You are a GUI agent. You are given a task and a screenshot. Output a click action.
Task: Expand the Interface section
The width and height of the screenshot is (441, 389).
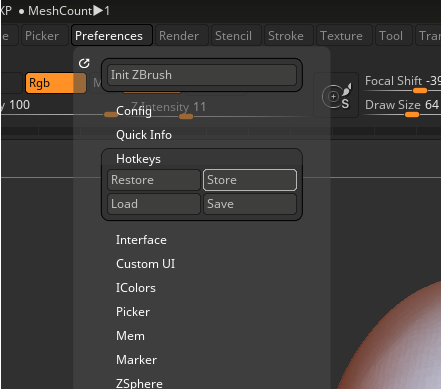[141, 240]
